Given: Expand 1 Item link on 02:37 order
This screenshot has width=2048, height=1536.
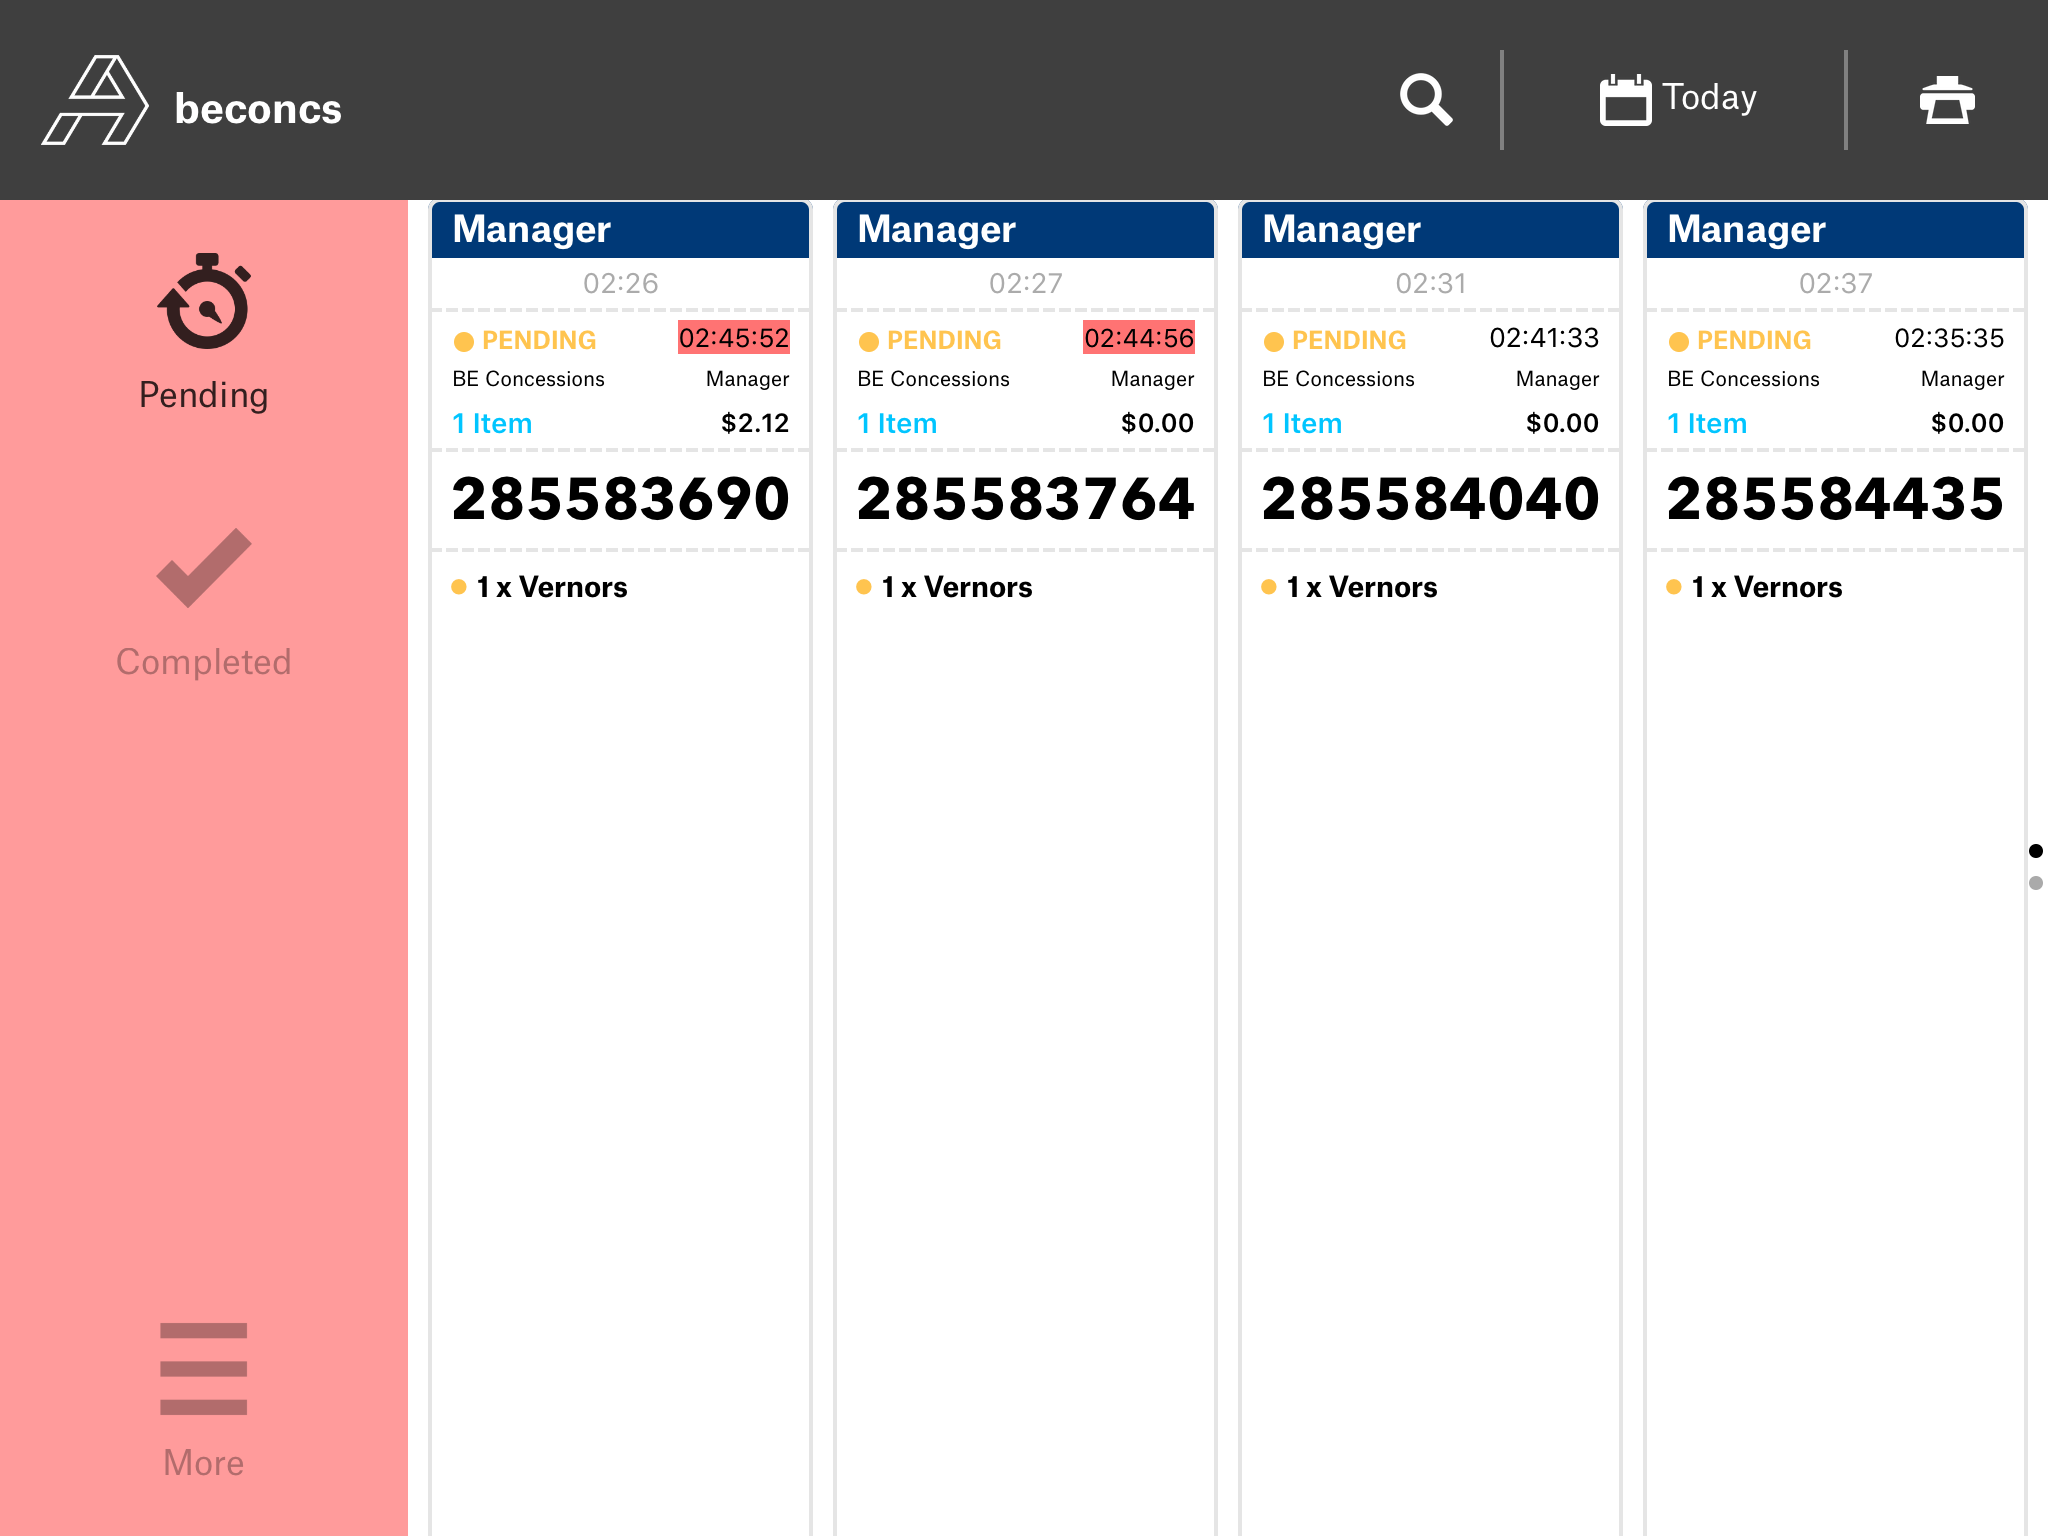Looking at the screenshot, I should (1707, 424).
